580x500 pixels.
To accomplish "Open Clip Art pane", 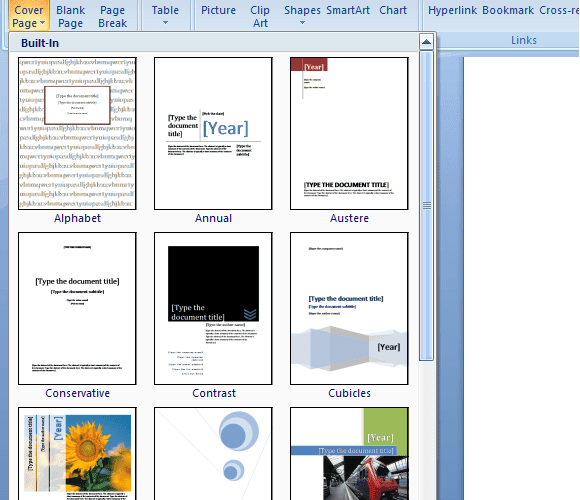I will click(260, 17).
